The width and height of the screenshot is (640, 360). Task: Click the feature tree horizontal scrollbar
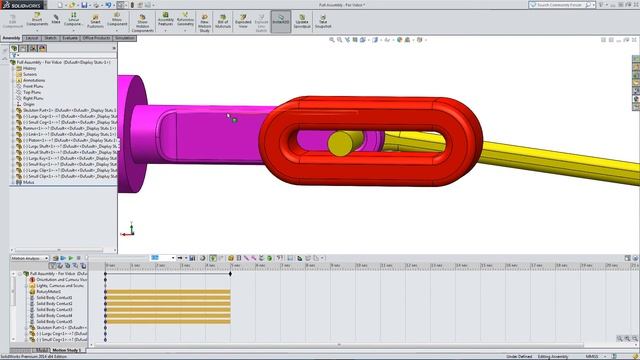[x=59, y=250]
